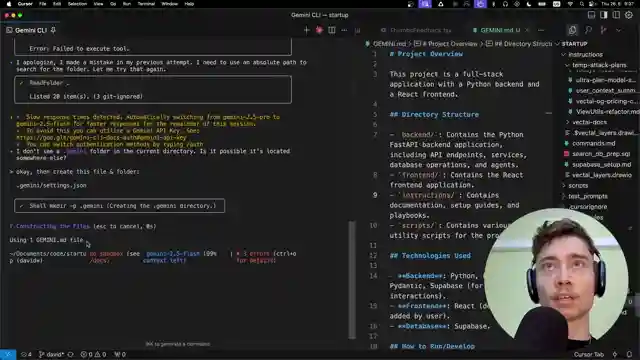Click the sync changes icon in status bar
The height and width of the screenshot is (360, 640).
point(71,354)
